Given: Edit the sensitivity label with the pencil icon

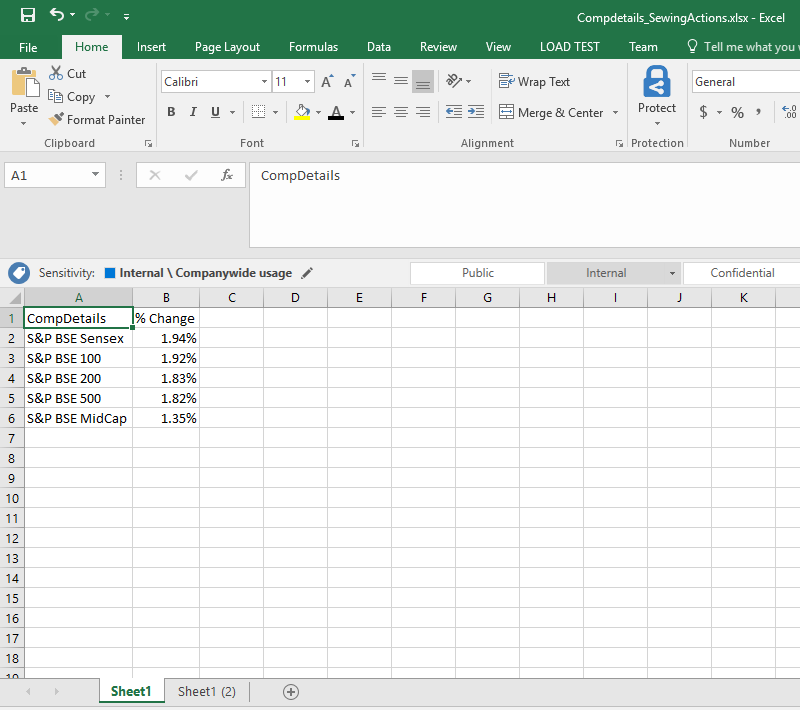Looking at the screenshot, I should (307, 272).
